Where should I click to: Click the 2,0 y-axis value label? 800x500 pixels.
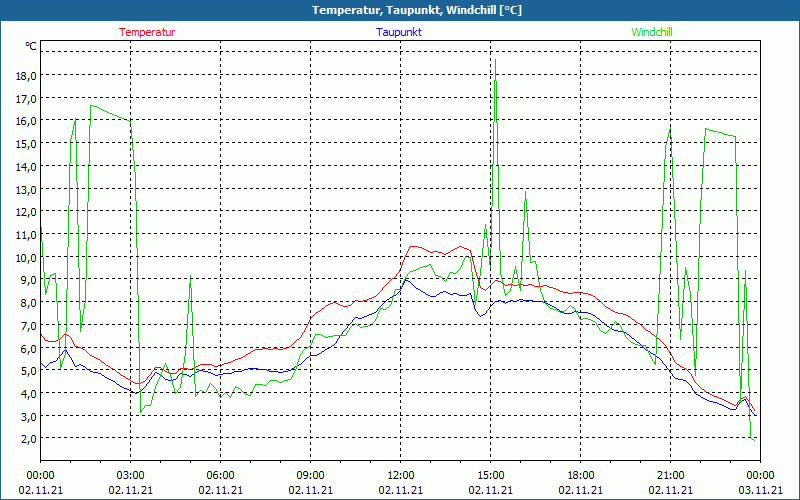click(x=25, y=438)
